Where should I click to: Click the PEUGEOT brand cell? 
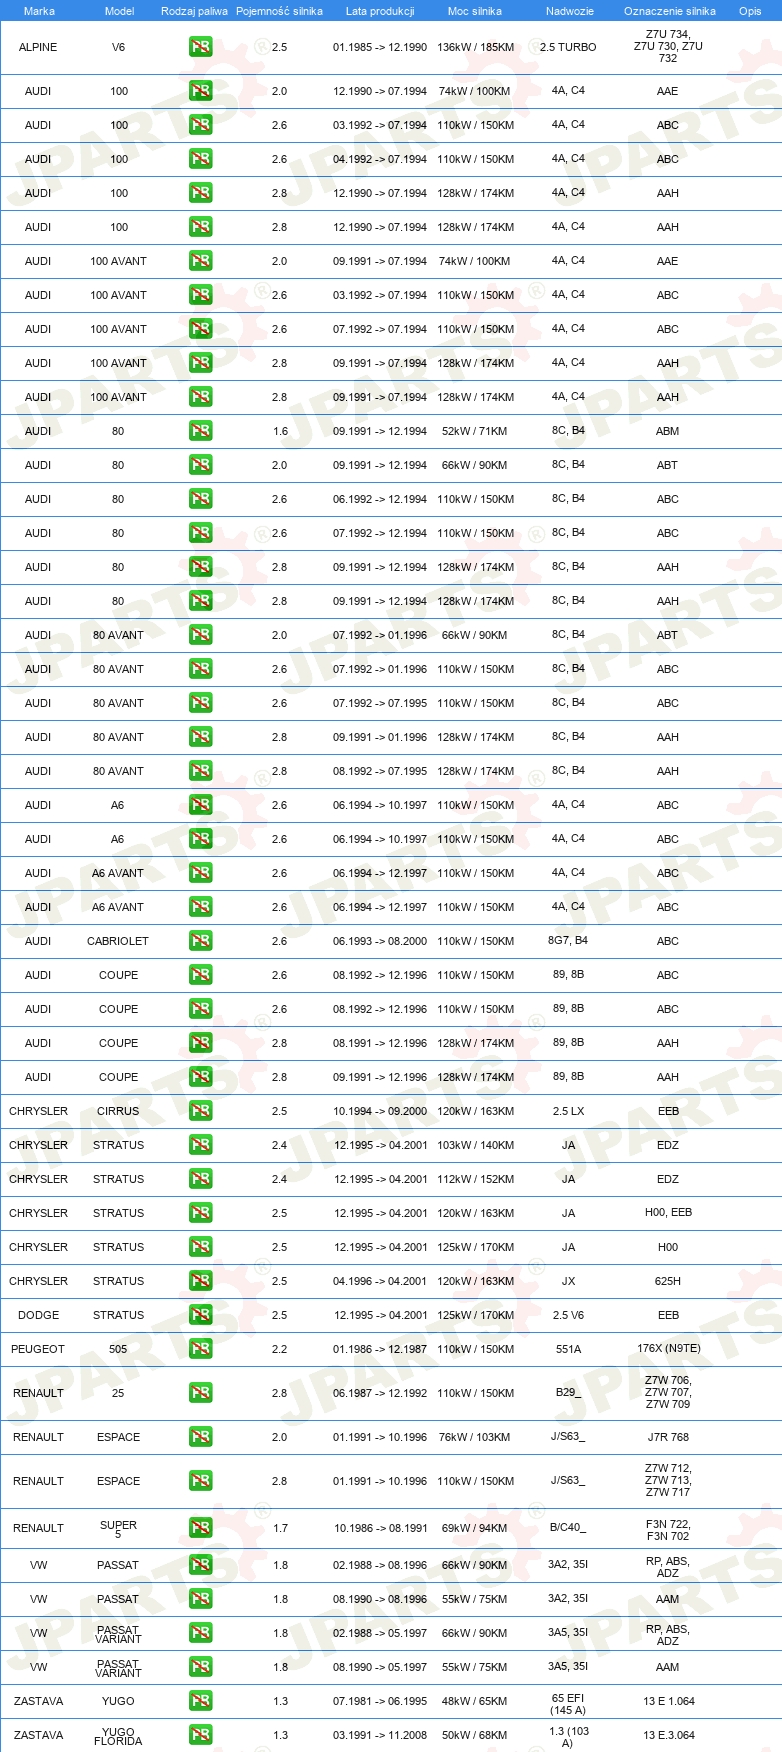click(x=38, y=1349)
